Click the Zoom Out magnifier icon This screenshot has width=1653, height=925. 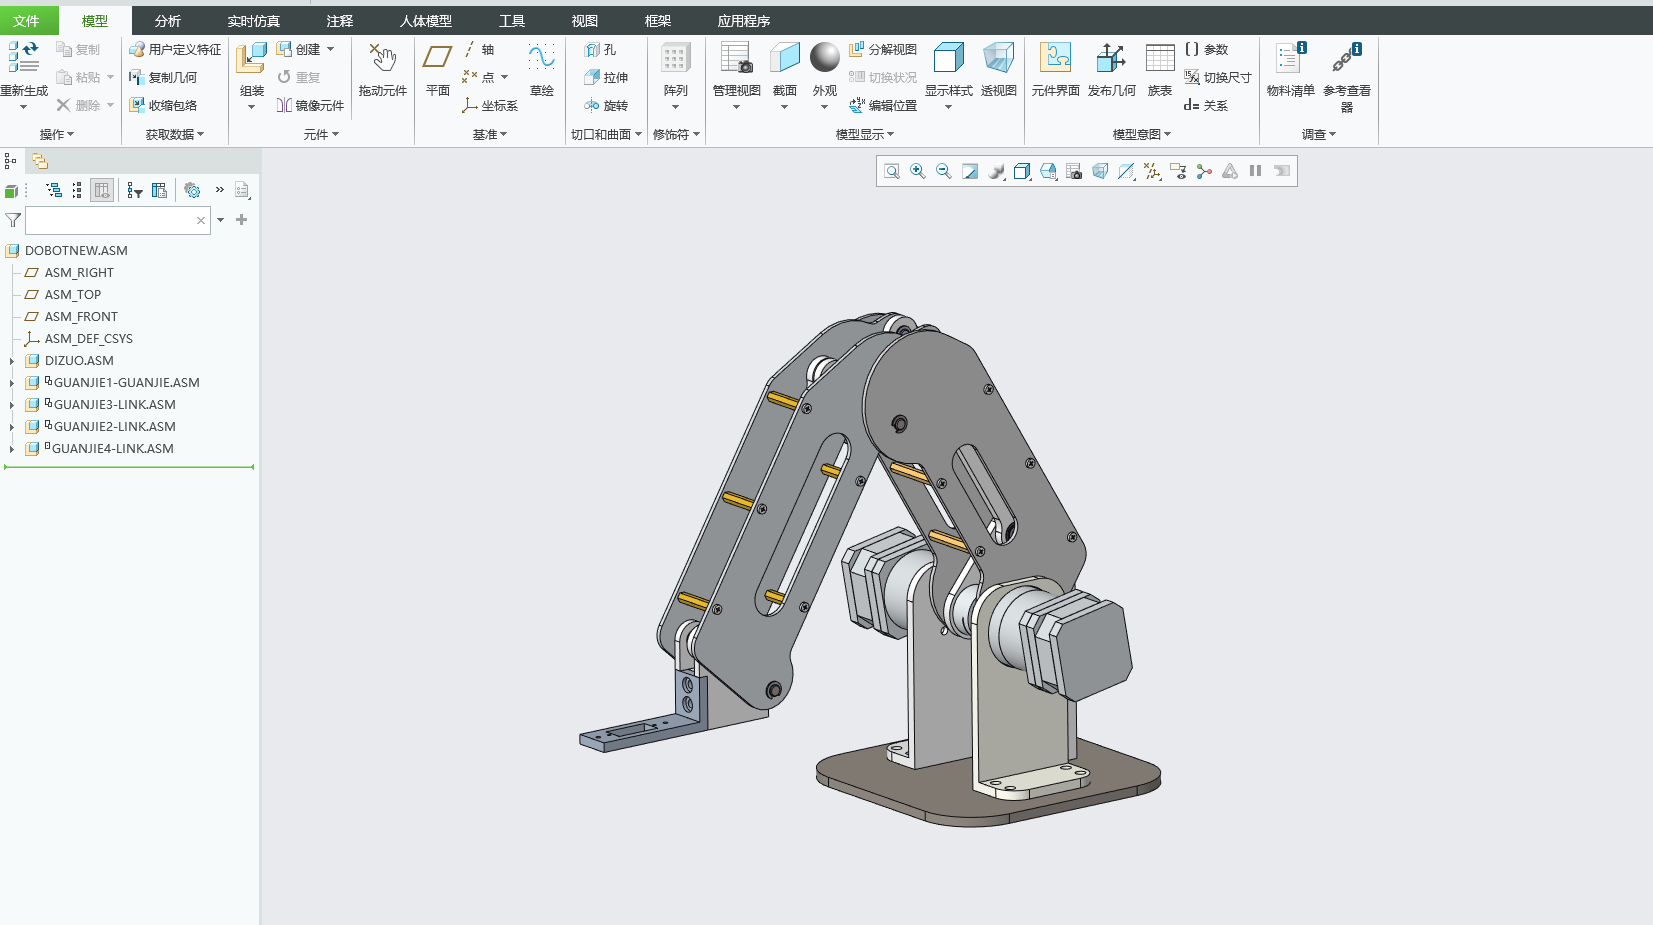944,171
